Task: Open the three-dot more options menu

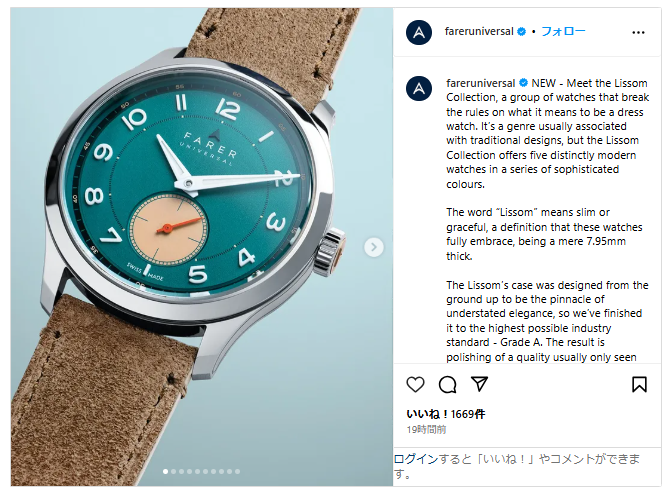Action: [x=638, y=33]
